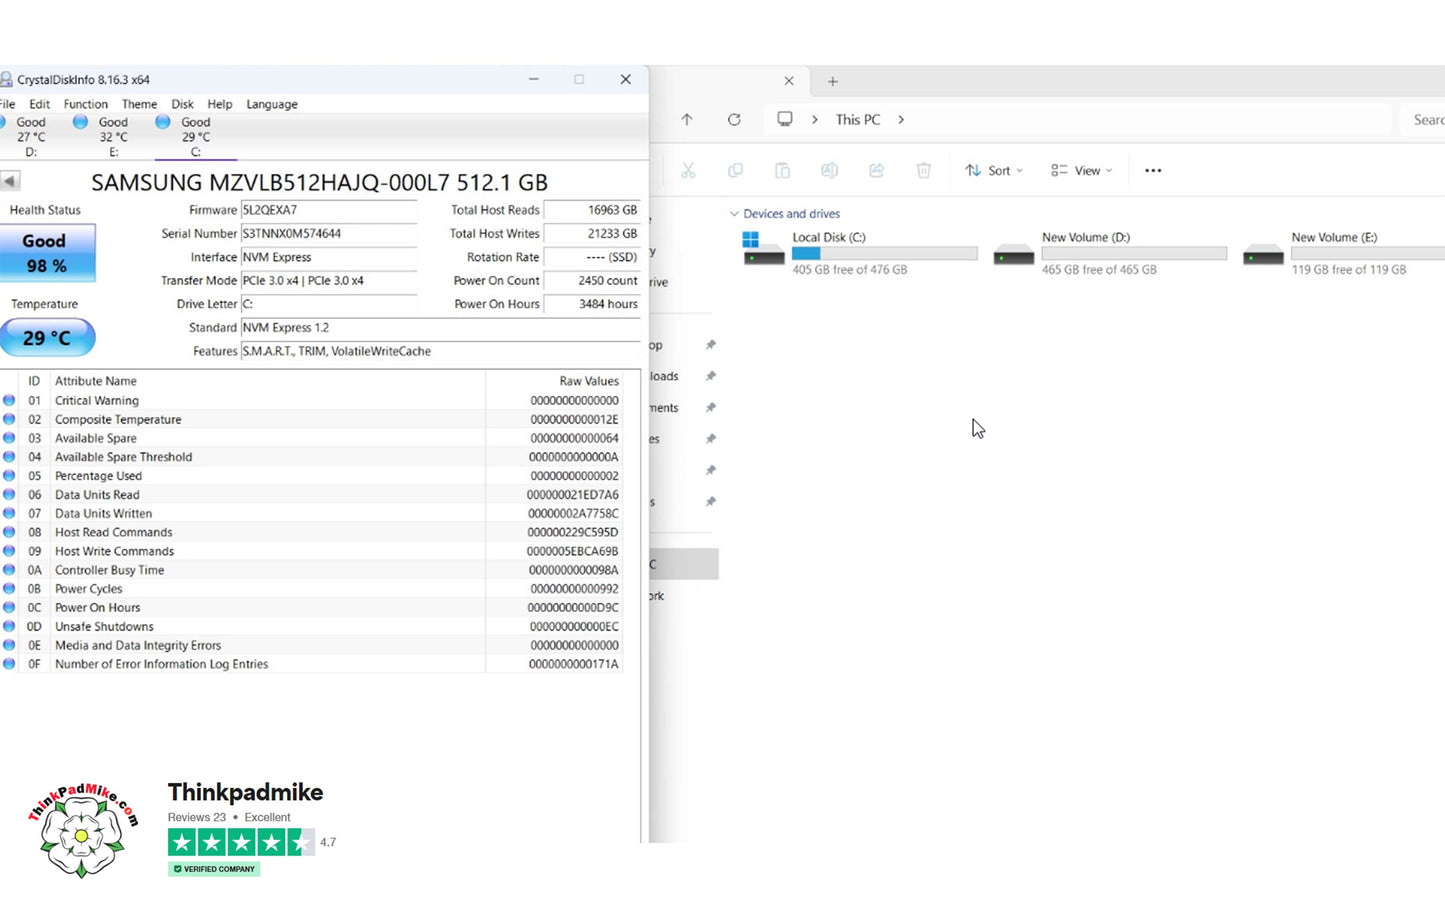The height and width of the screenshot is (908, 1445).
Task: Click the PC monitor icon in address bar
Action: (785, 119)
